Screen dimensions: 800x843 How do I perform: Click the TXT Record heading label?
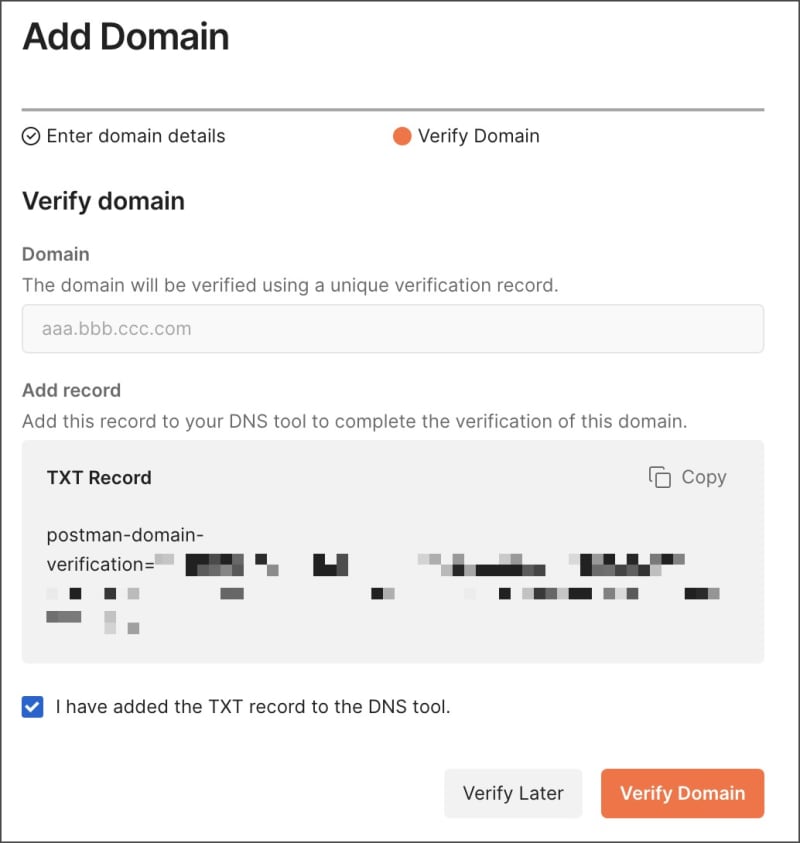99,477
